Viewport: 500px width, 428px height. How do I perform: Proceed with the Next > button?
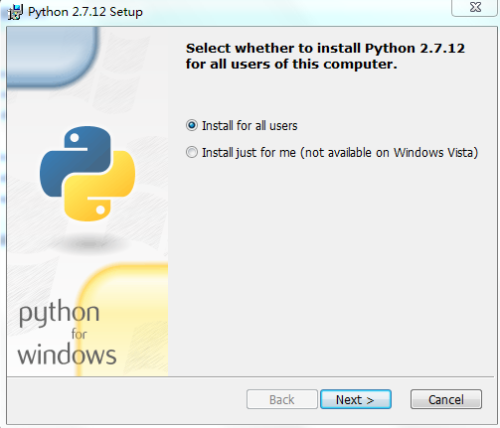pyautogui.click(x=356, y=399)
